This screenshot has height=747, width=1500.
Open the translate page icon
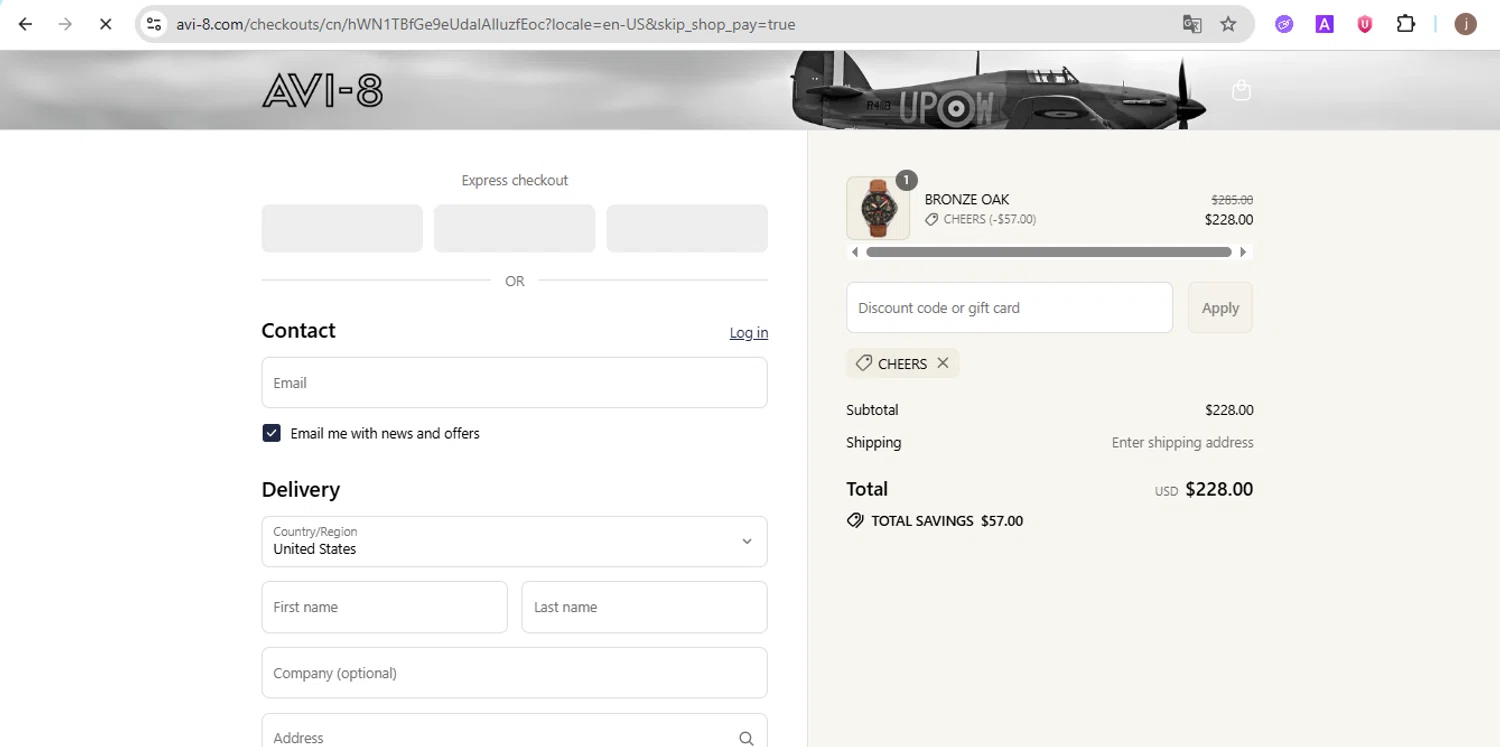(x=1192, y=24)
